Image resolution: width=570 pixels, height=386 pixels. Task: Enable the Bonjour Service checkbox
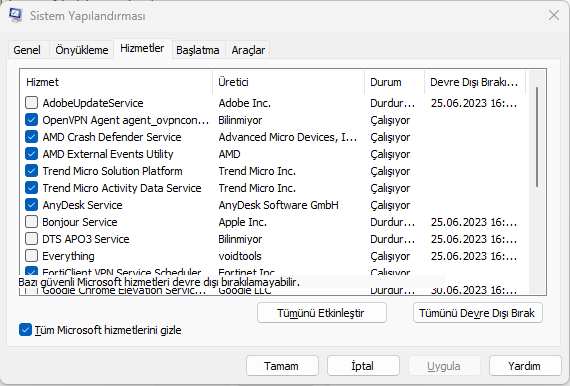(32, 222)
